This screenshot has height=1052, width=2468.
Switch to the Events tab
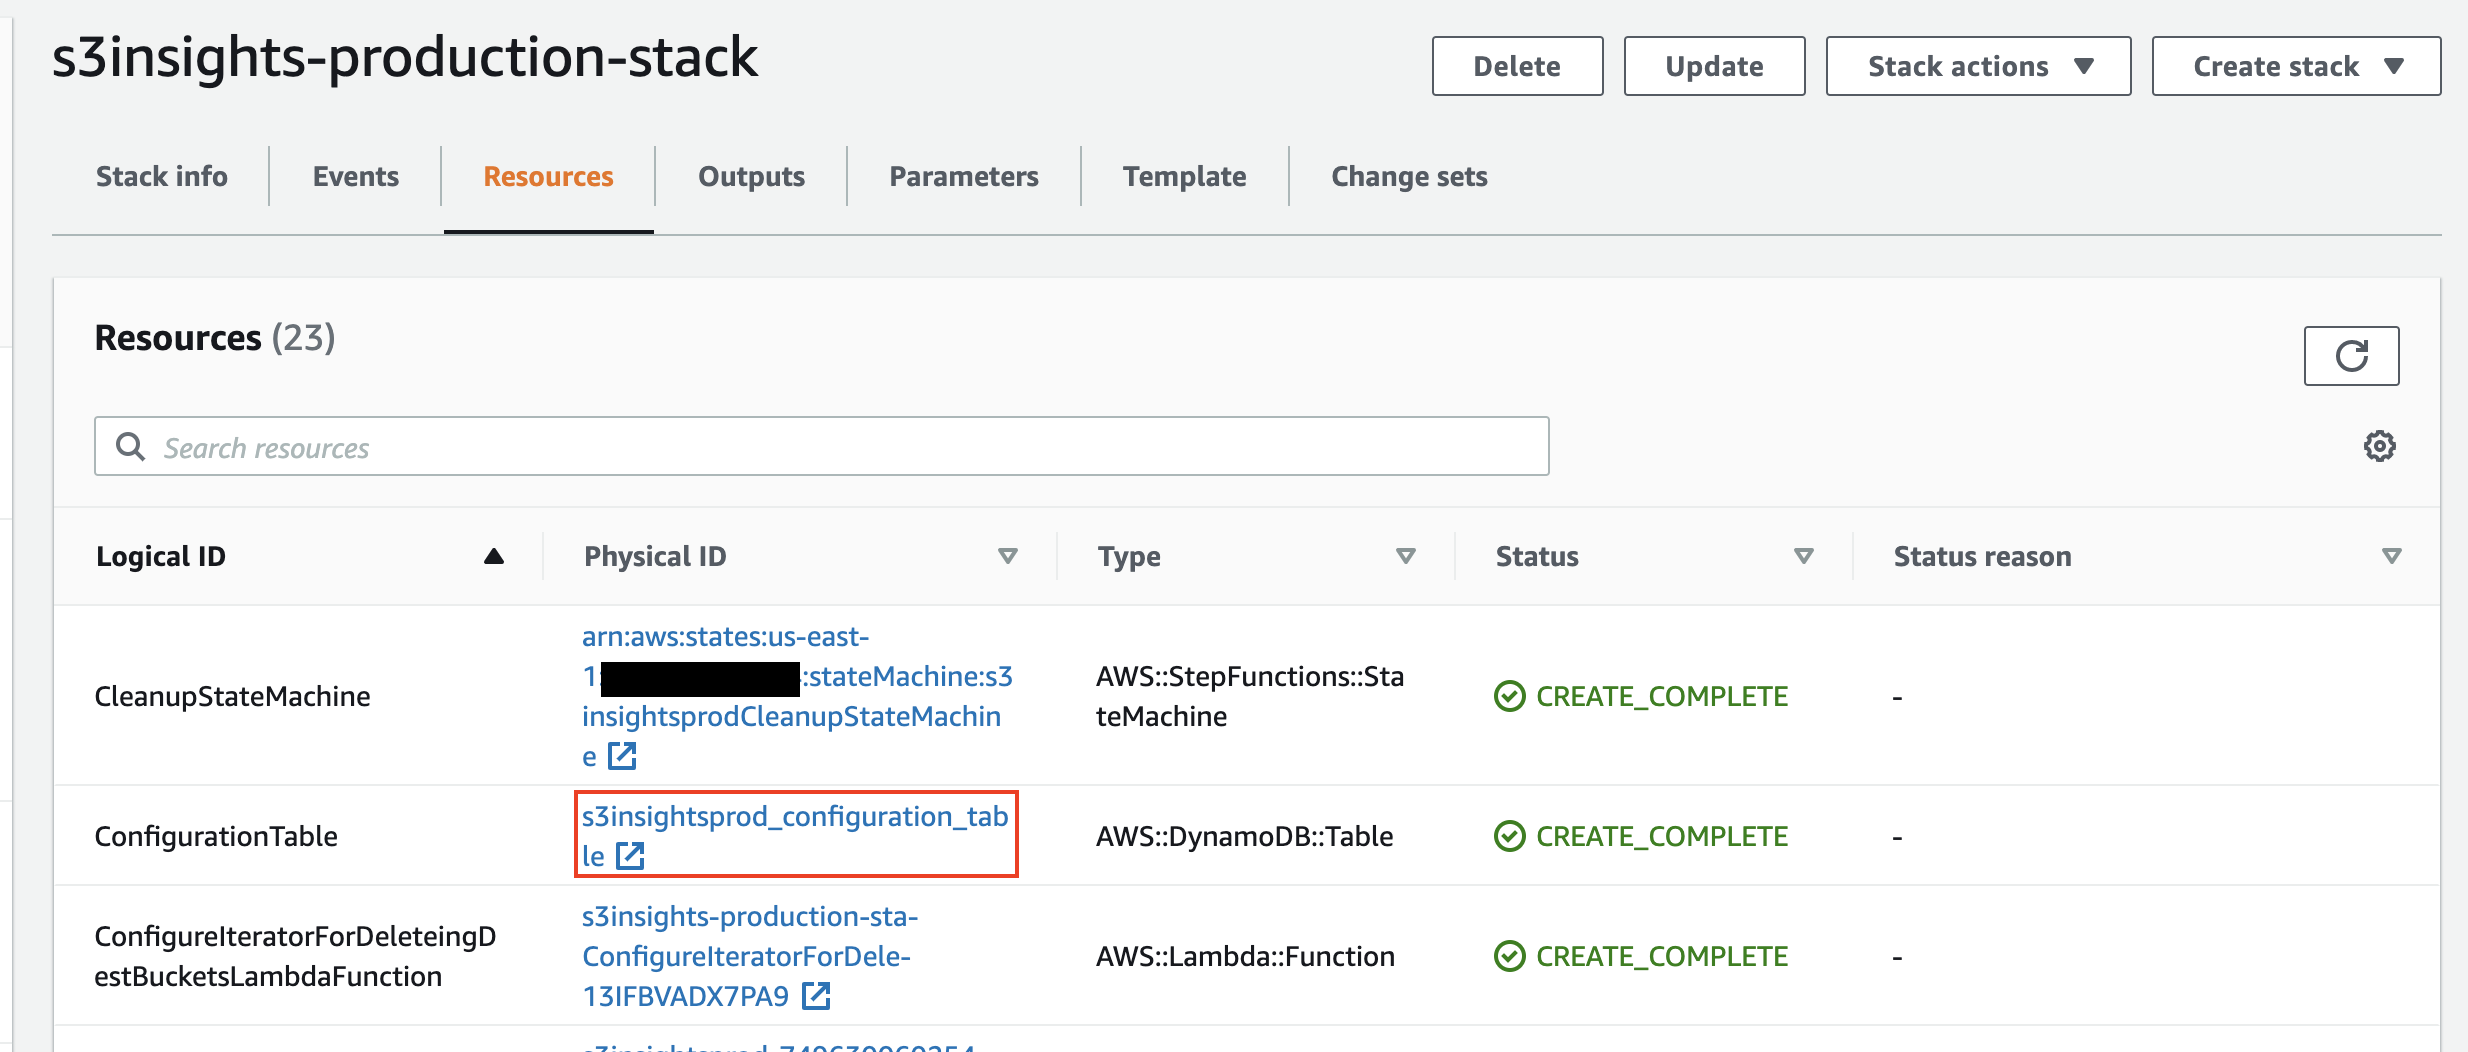(x=356, y=176)
